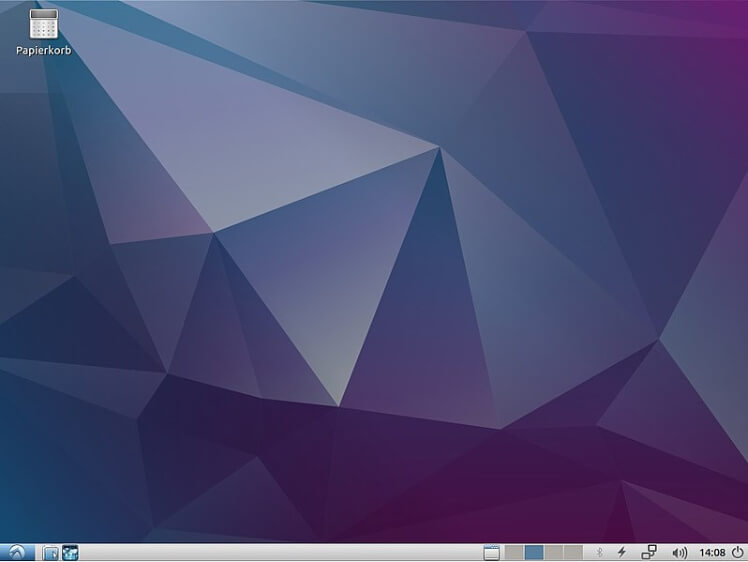Open the Lubuntu start menu button
The height and width of the screenshot is (562, 748).
(17, 552)
